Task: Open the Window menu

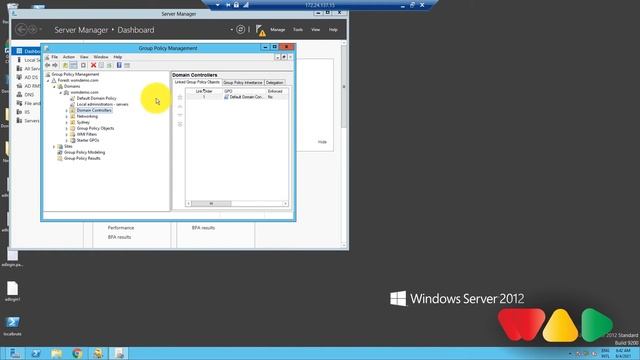Action: (x=101, y=57)
